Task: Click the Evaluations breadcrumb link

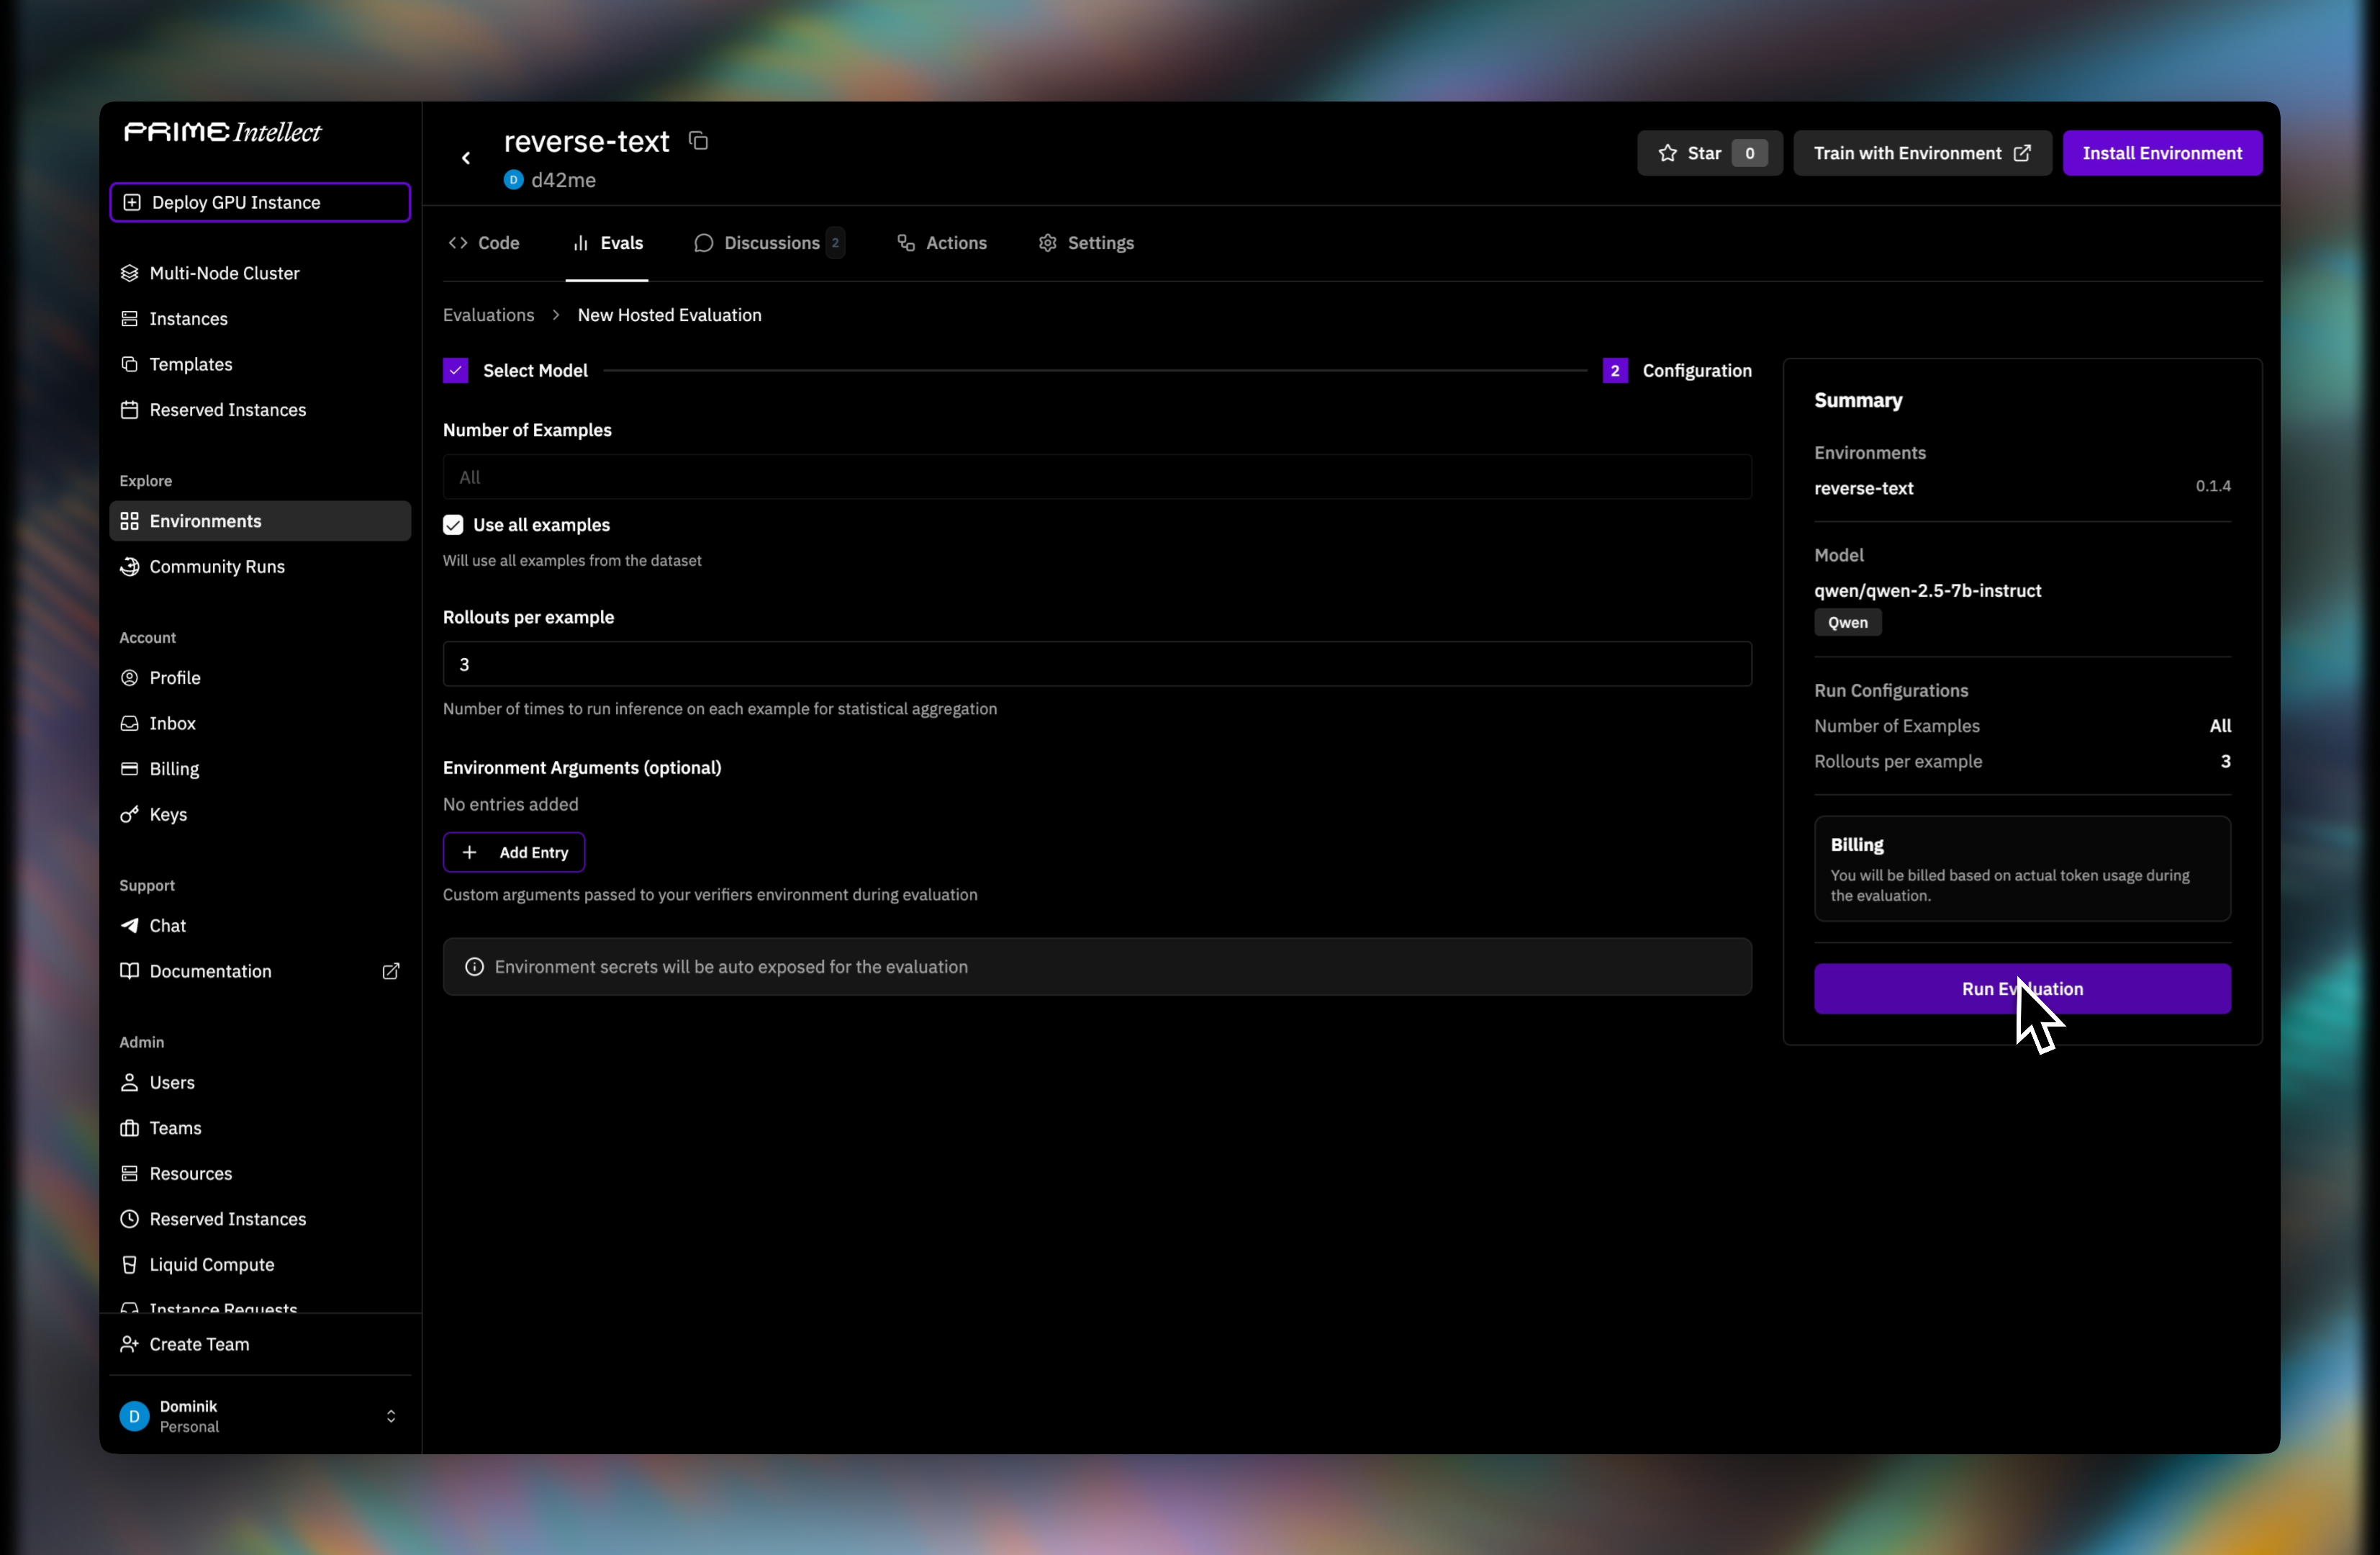Action: (x=488, y=315)
